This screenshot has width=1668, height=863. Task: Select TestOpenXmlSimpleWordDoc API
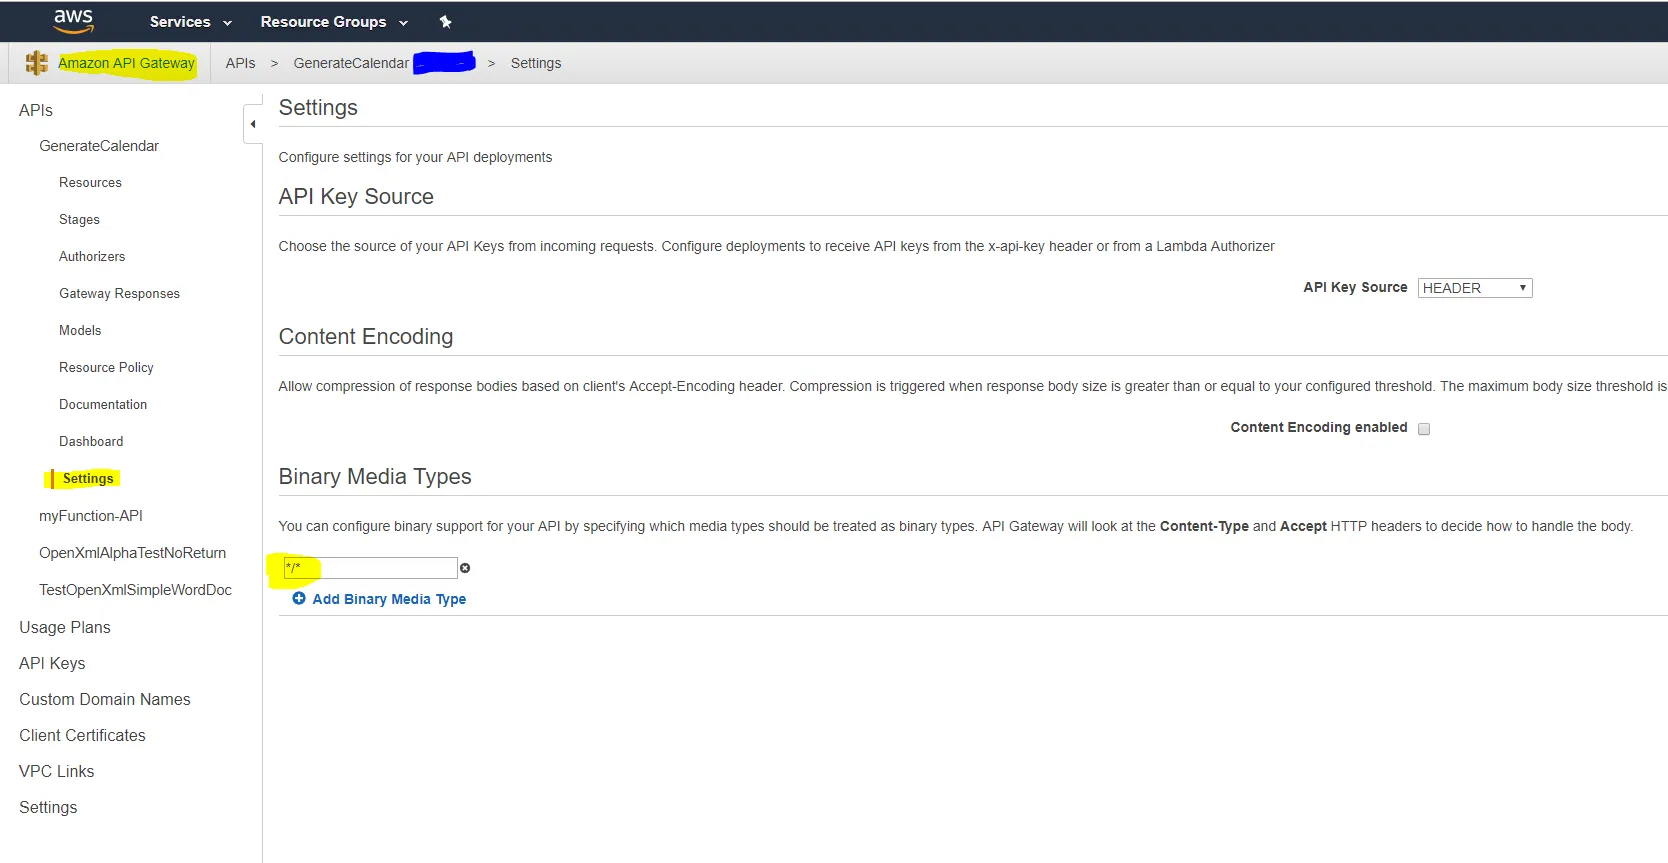coord(135,590)
